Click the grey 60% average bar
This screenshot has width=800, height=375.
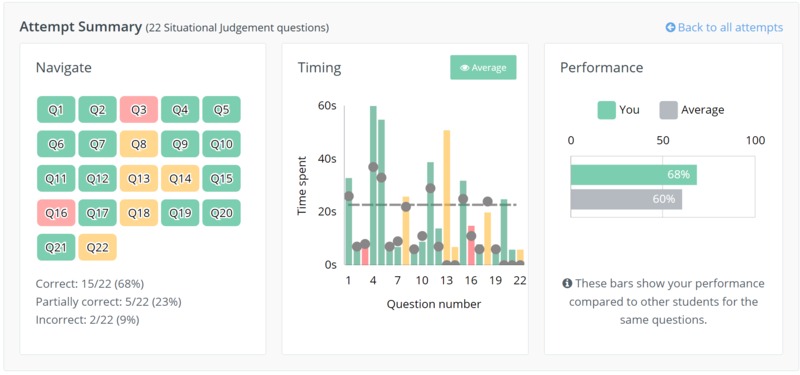click(626, 199)
